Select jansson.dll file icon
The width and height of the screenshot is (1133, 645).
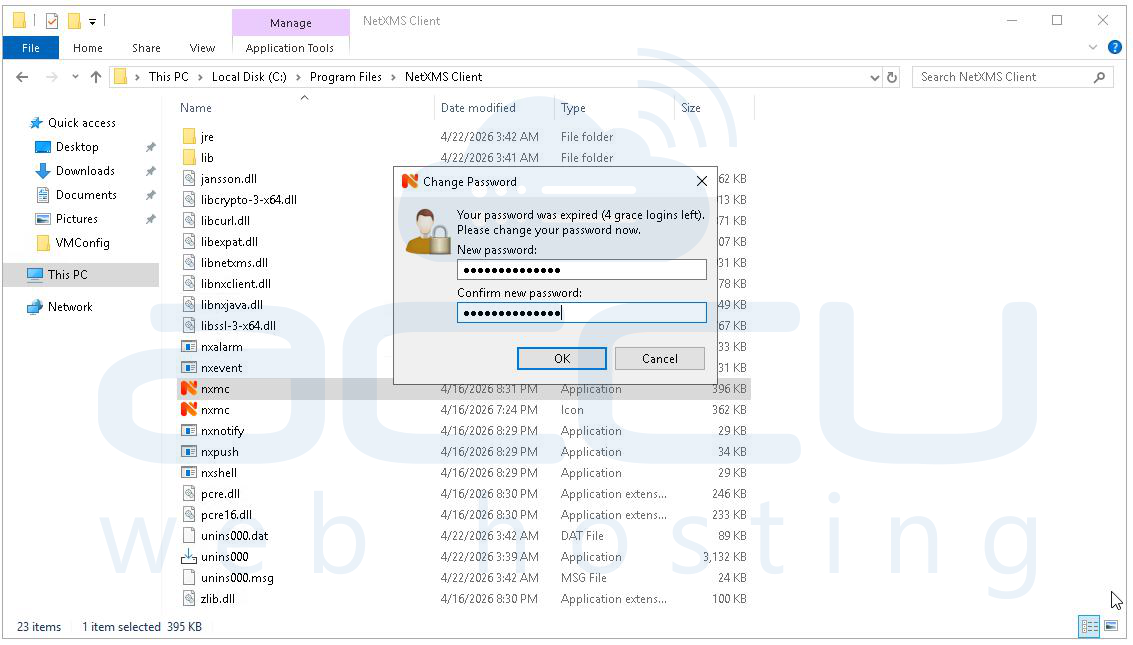[x=189, y=178]
